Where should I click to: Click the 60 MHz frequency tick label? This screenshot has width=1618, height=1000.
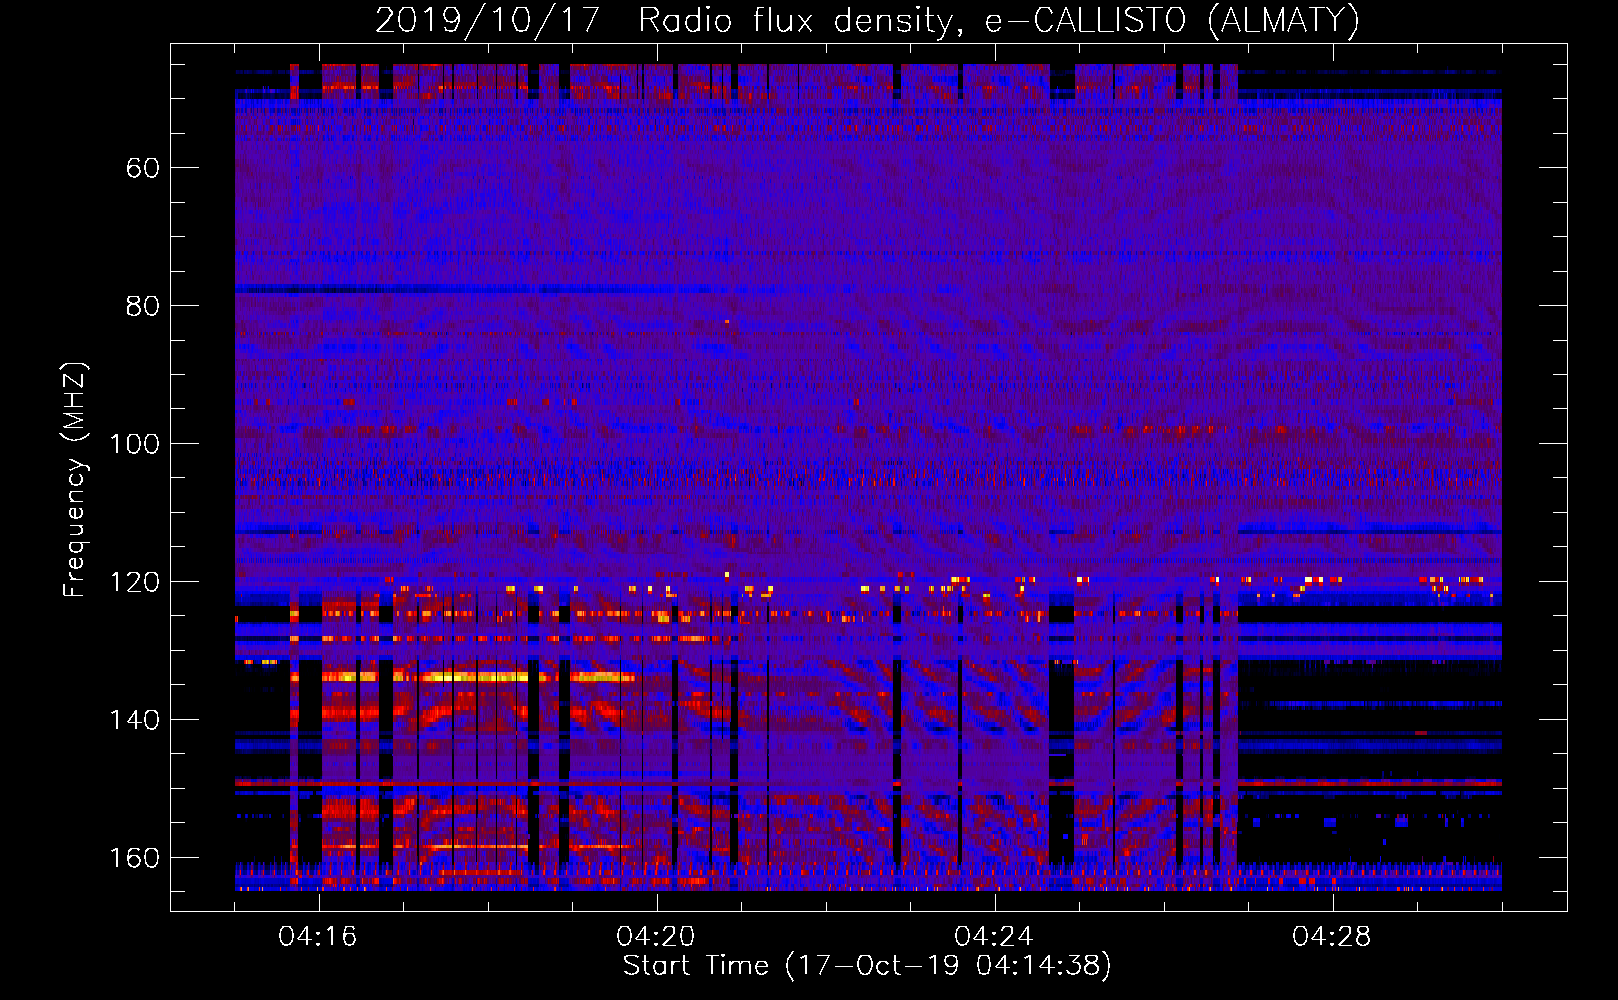tap(143, 168)
